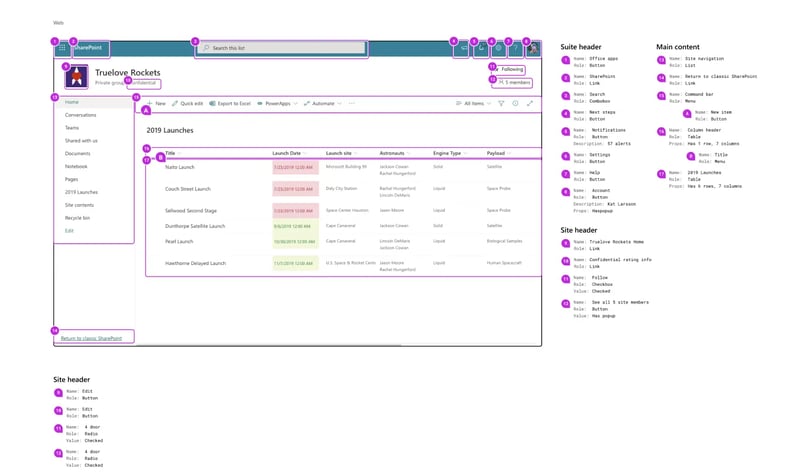Open the Settings gear in suite header
800x474 pixels.
499,48
